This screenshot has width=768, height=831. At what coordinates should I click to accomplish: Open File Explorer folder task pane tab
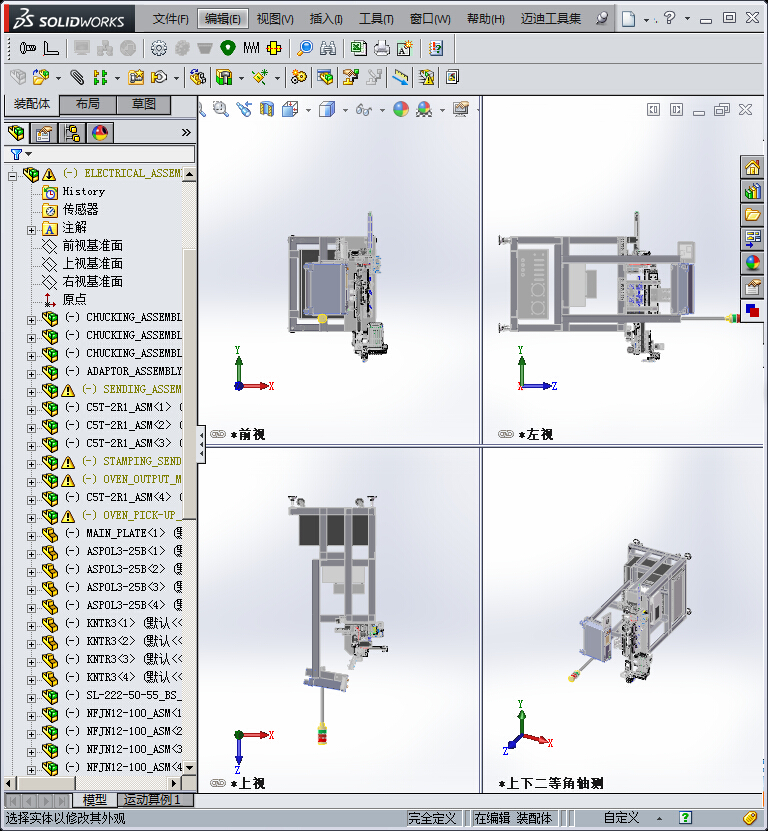coord(752,215)
